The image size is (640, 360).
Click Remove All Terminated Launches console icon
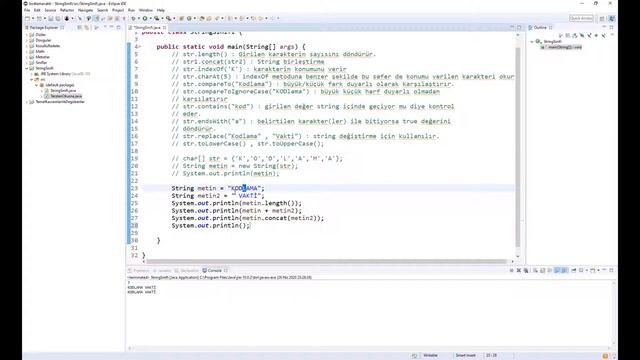click(x=526, y=270)
